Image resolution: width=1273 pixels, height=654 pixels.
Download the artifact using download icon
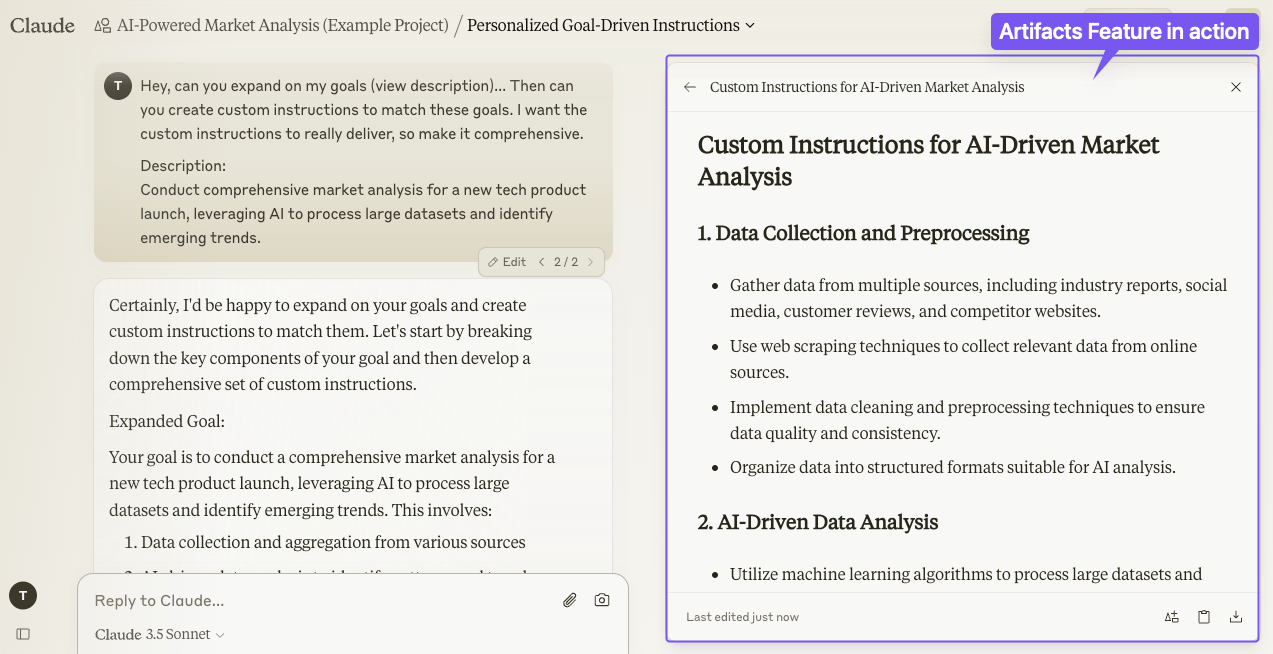[1236, 617]
